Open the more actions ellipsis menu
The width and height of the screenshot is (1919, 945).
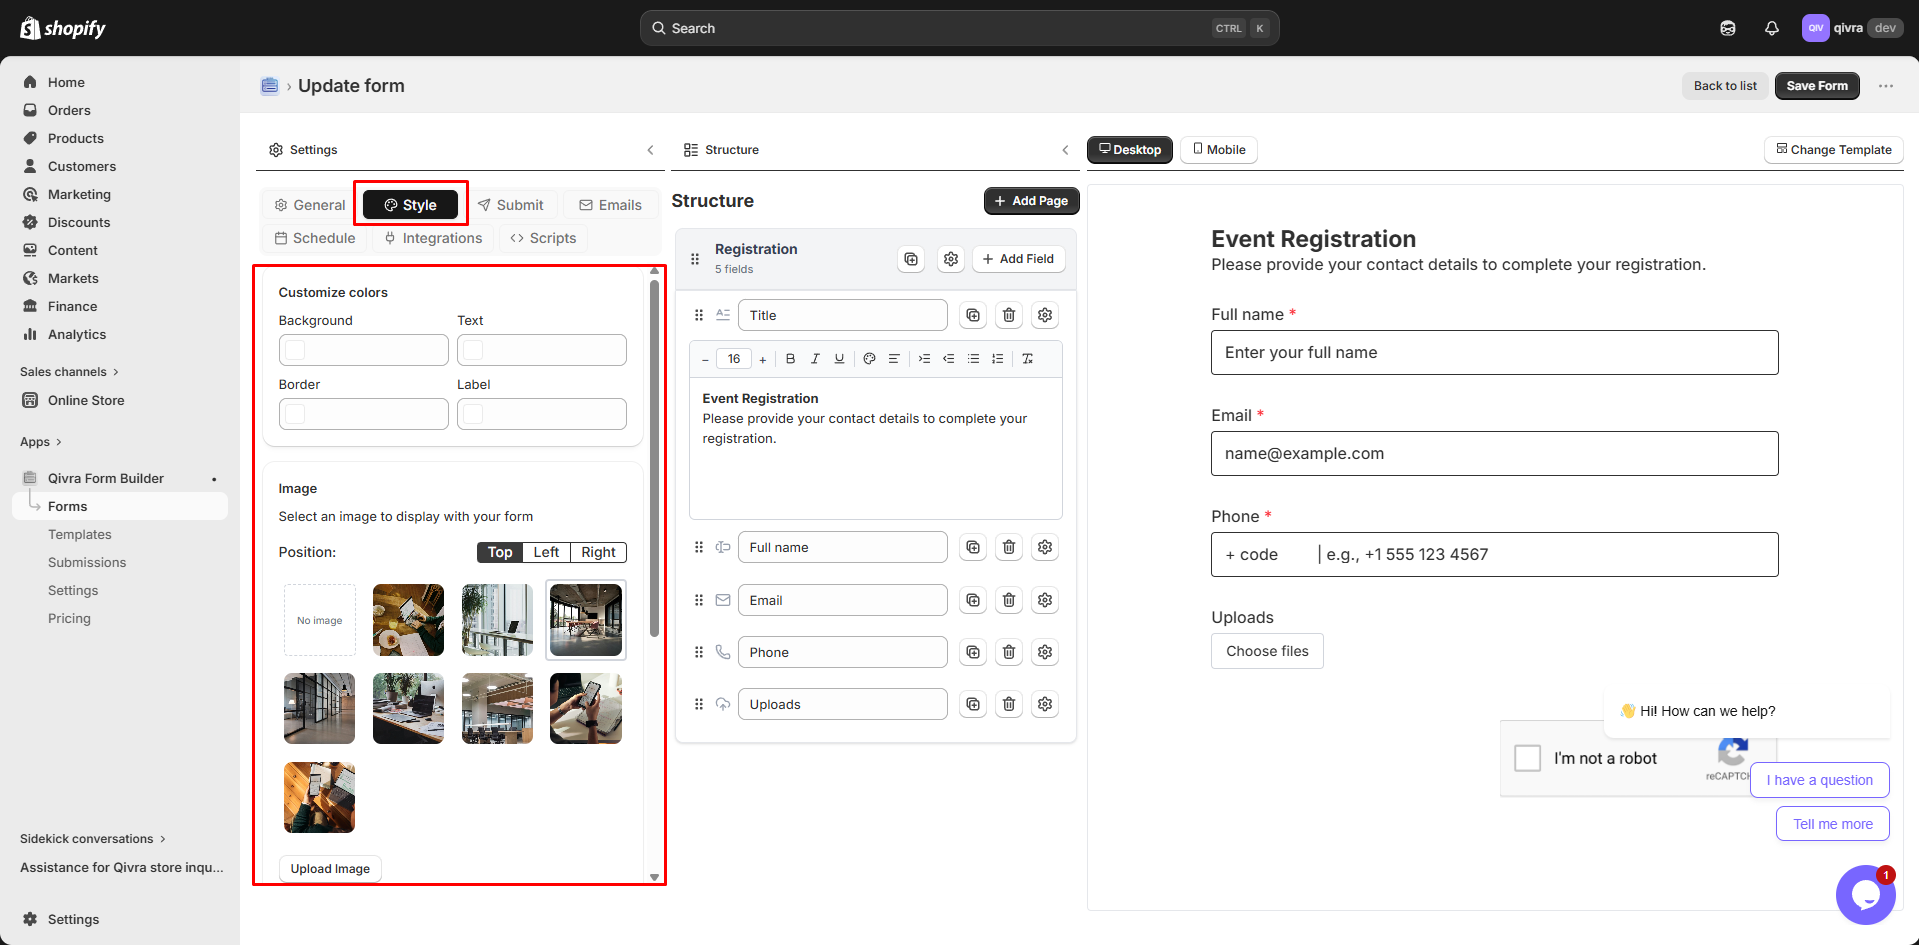pos(1886,86)
